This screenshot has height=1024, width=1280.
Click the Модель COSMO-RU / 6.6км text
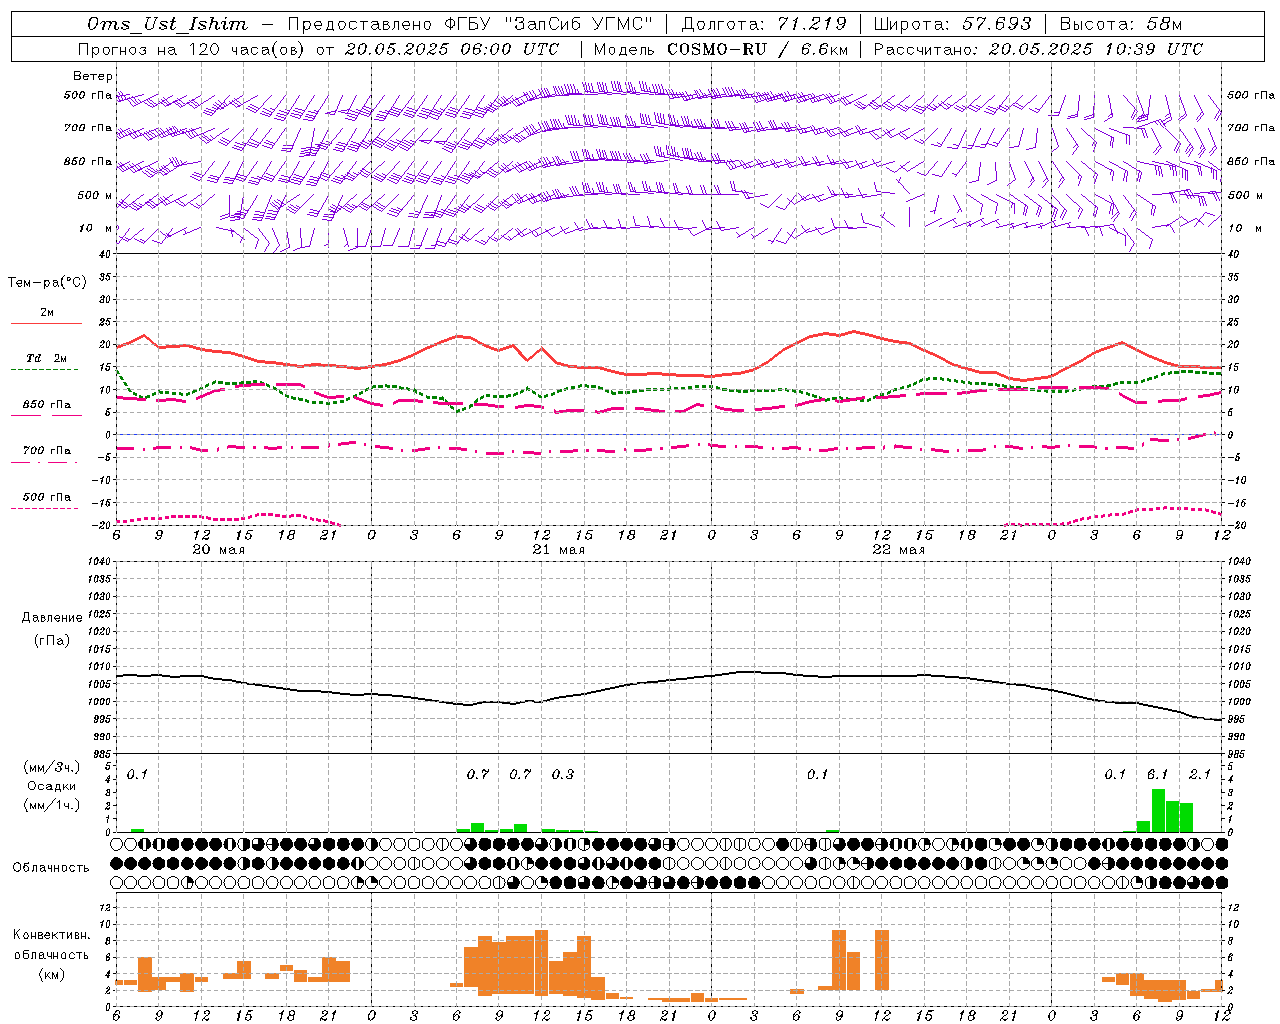pos(719,49)
